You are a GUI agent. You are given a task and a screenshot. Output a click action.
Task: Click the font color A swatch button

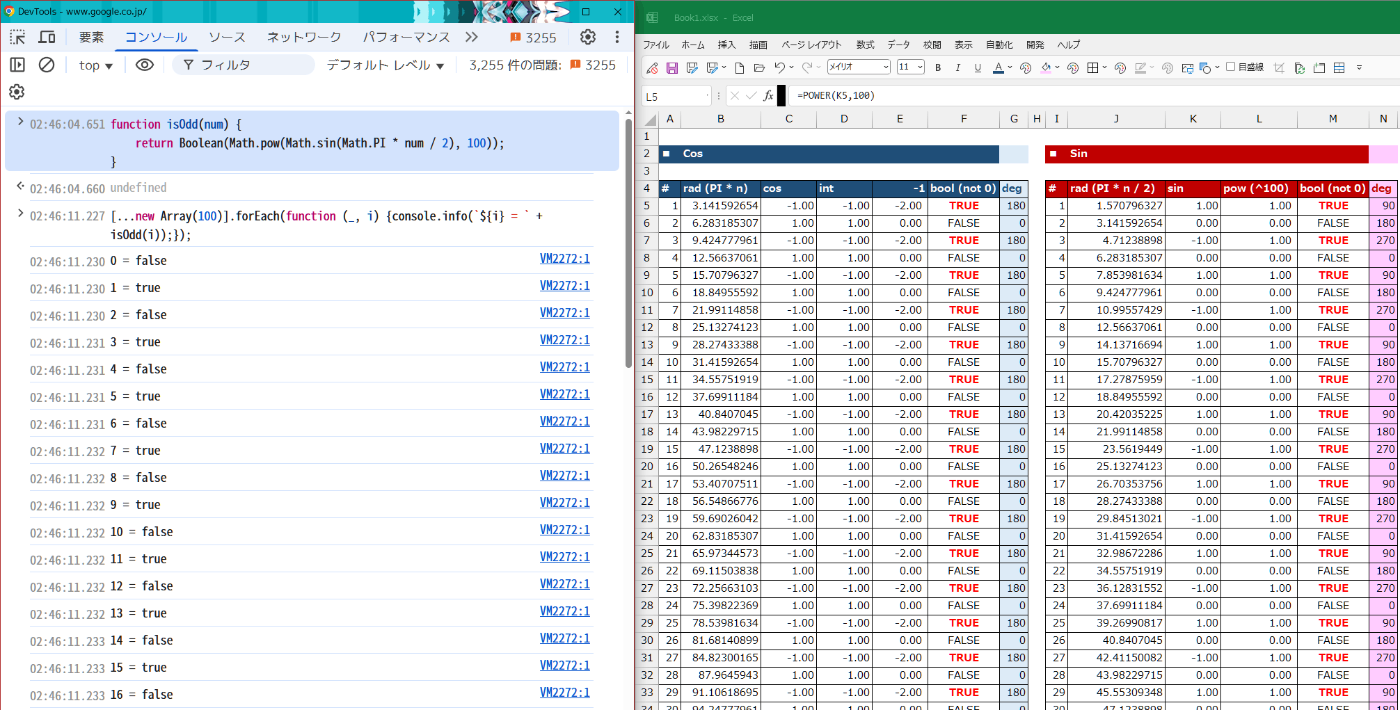point(997,68)
